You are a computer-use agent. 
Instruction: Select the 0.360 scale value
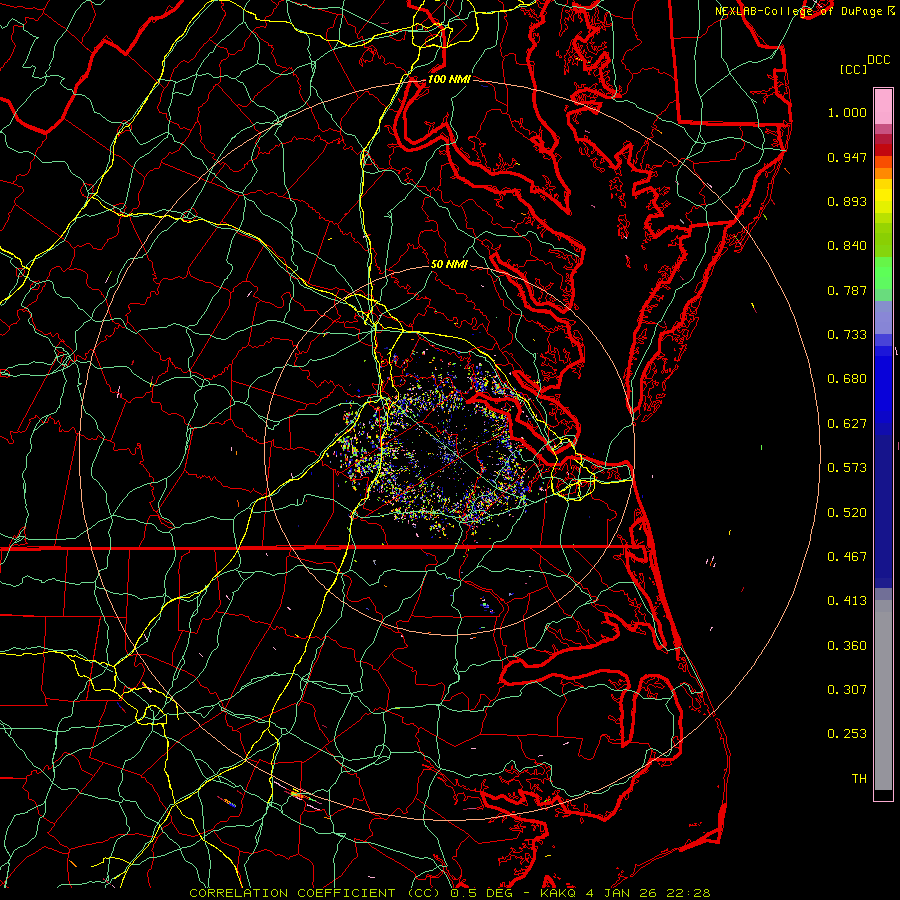[x=847, y=646]
